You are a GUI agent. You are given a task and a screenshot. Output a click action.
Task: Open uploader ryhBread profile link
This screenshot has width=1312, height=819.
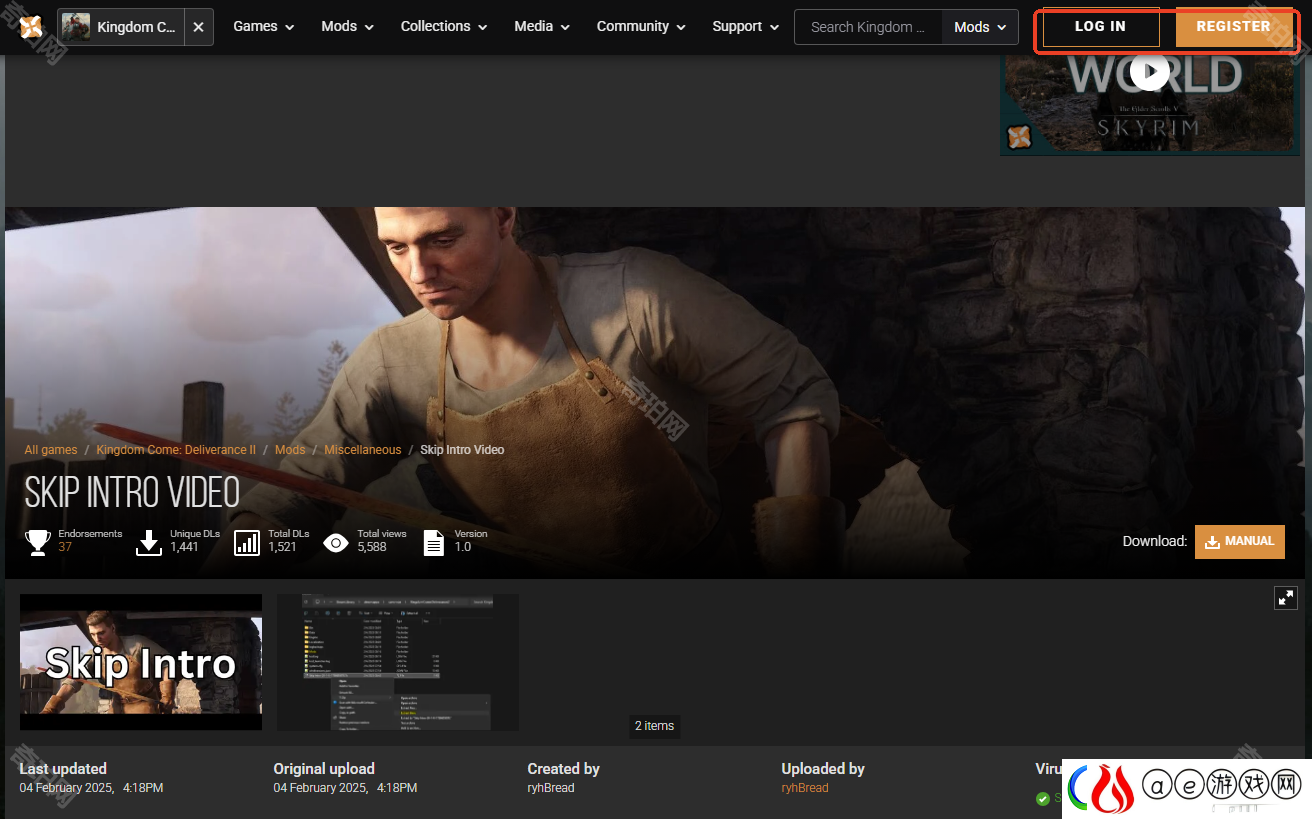tap(805, 788)
